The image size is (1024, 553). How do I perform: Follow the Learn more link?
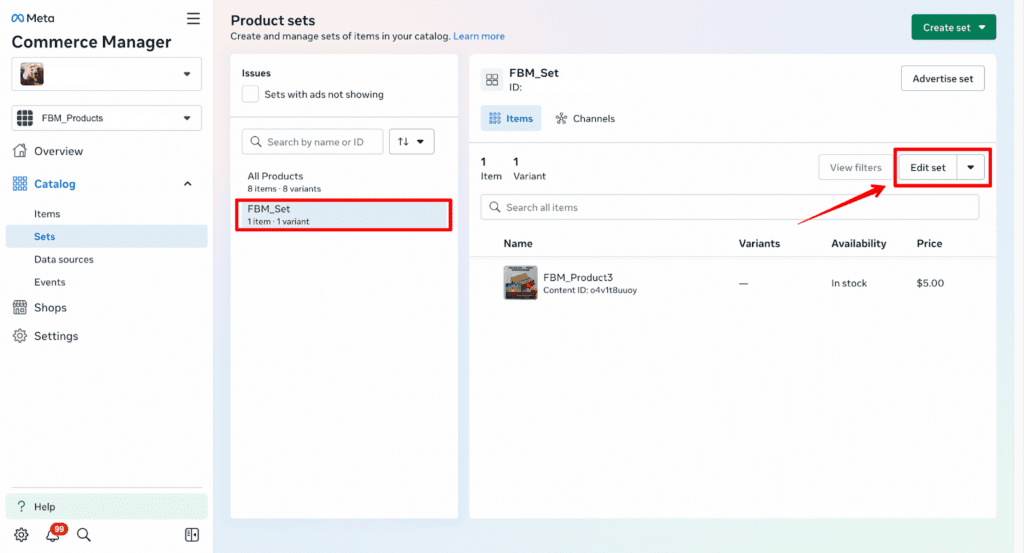tap(479, 36)
